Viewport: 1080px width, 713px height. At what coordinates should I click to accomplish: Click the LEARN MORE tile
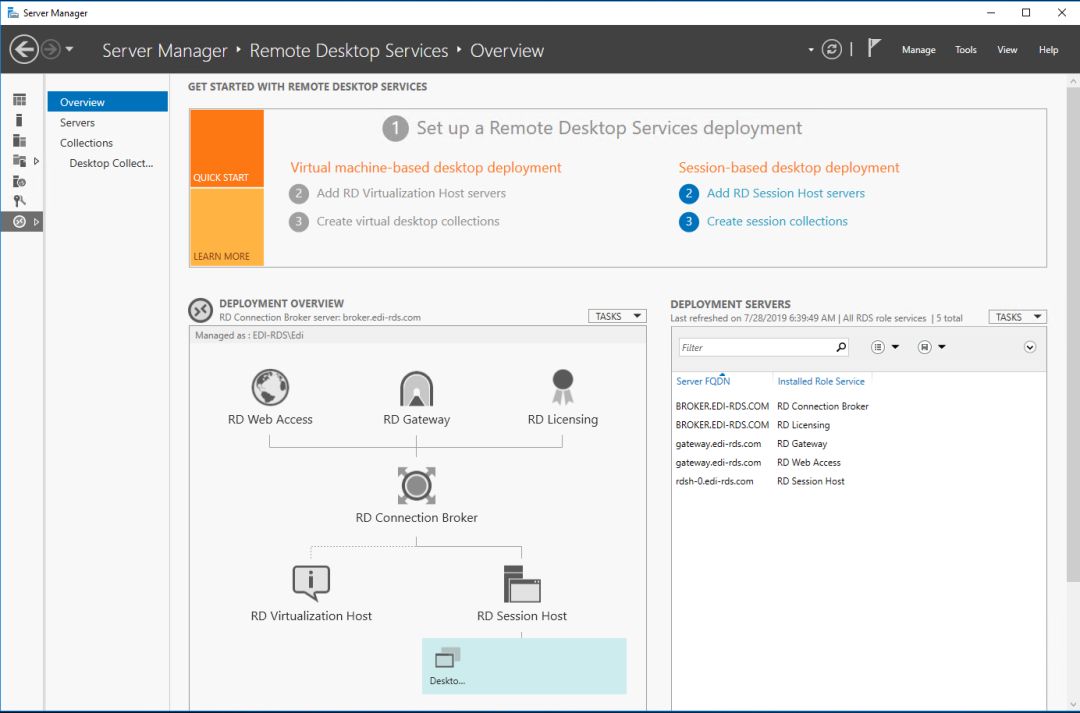227,227
